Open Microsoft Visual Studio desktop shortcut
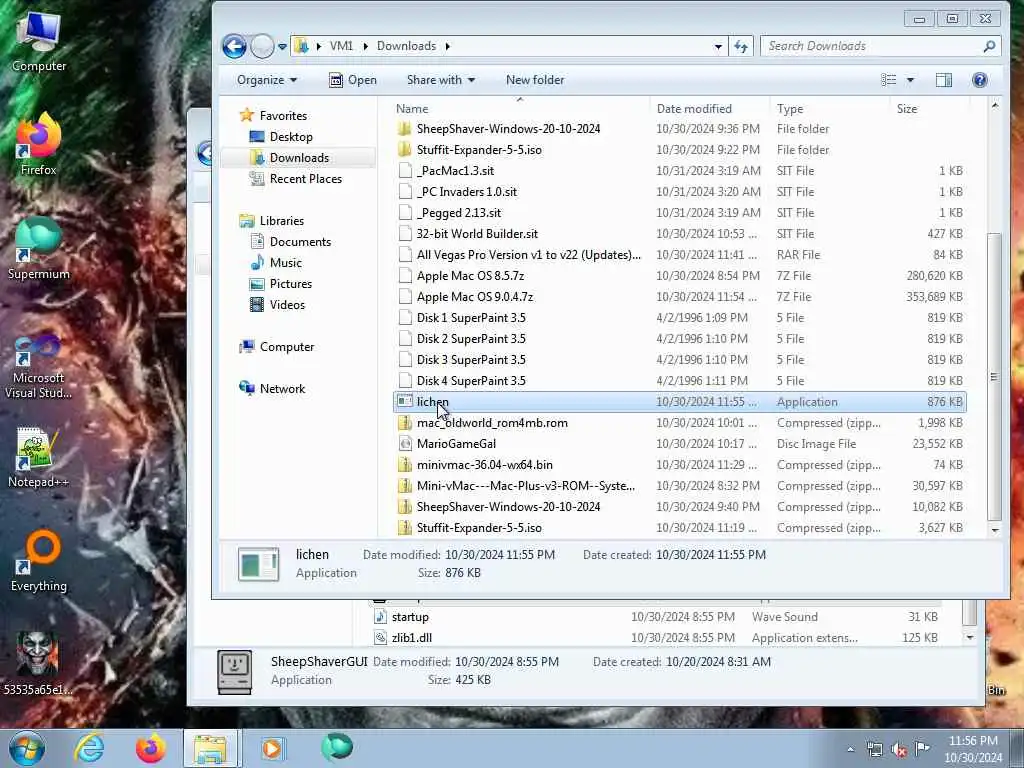Image resolution: width=1024 pixels, height=768 pixels. pos(39,366)
